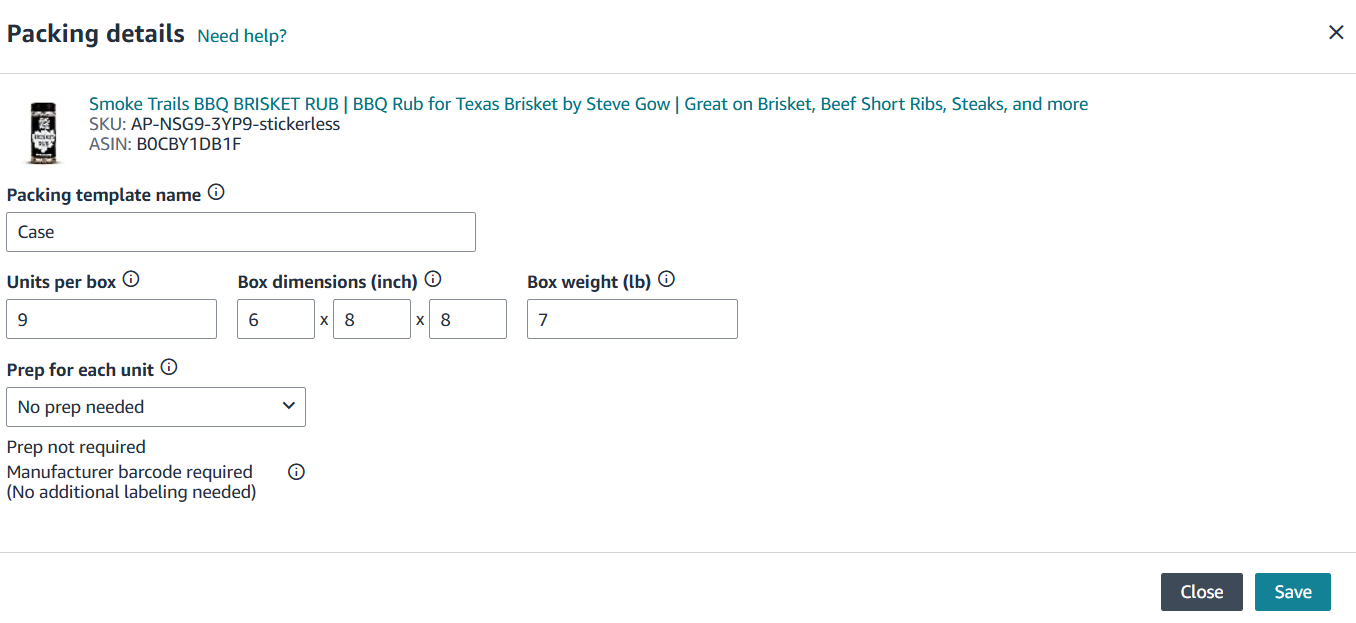Click the Box weight field showing 7
The width and height of the screenshot is (1356, 623).
pos(632,319)
